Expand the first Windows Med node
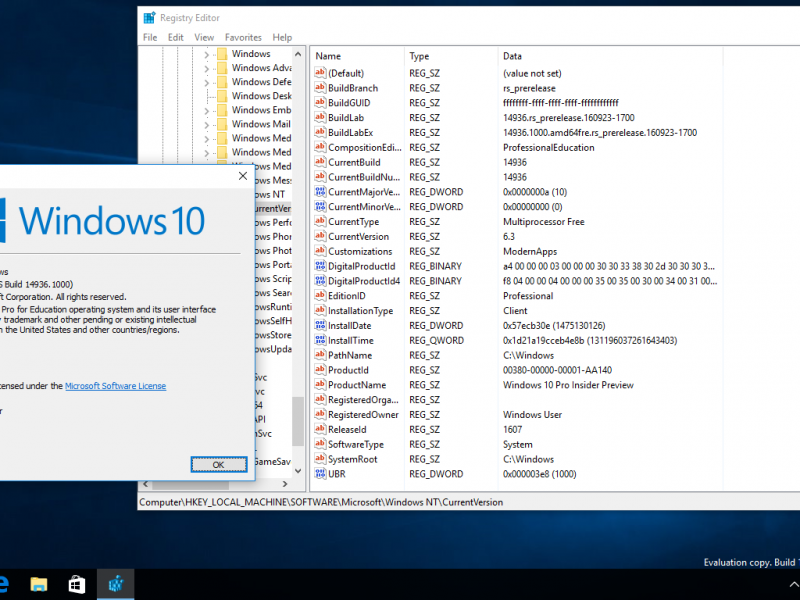The image size is (800, 600). pyautogui.click(x=206, y=138)
